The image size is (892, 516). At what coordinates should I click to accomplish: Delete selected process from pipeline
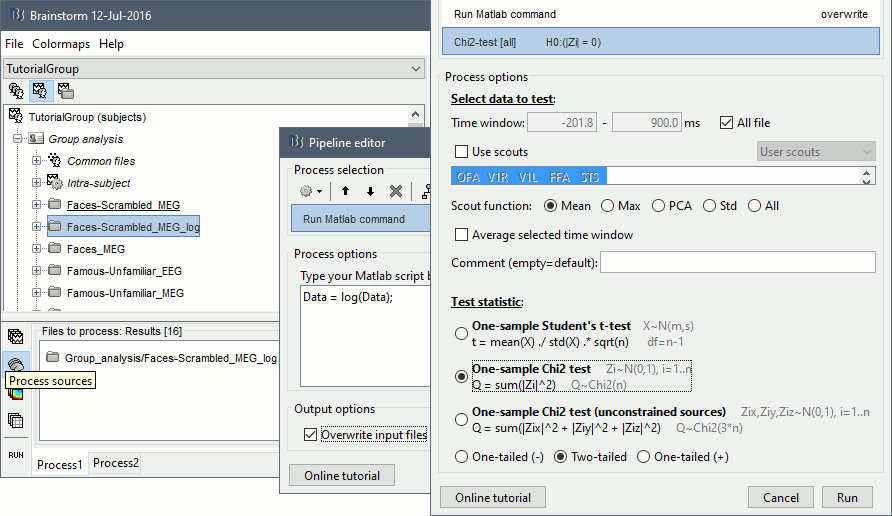tap(396, 191)
